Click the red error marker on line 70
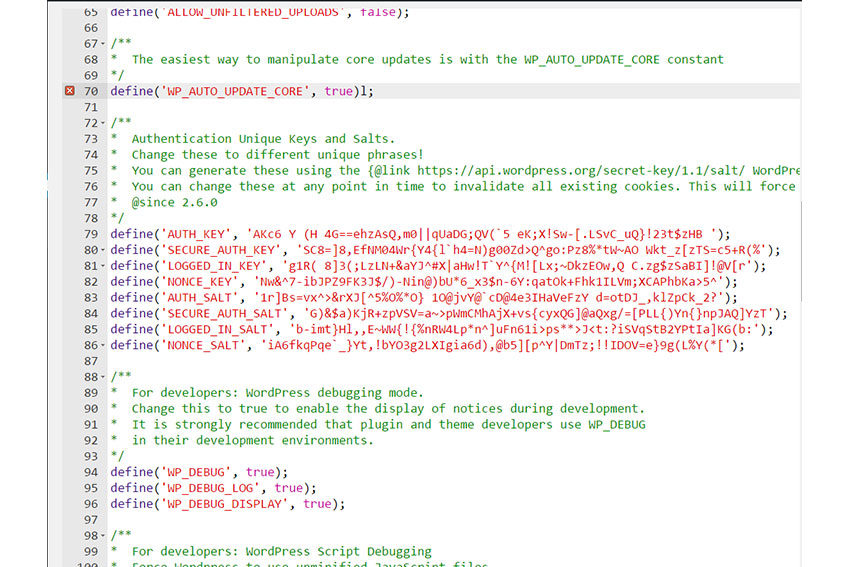850x567 pixels. [69, 91]
